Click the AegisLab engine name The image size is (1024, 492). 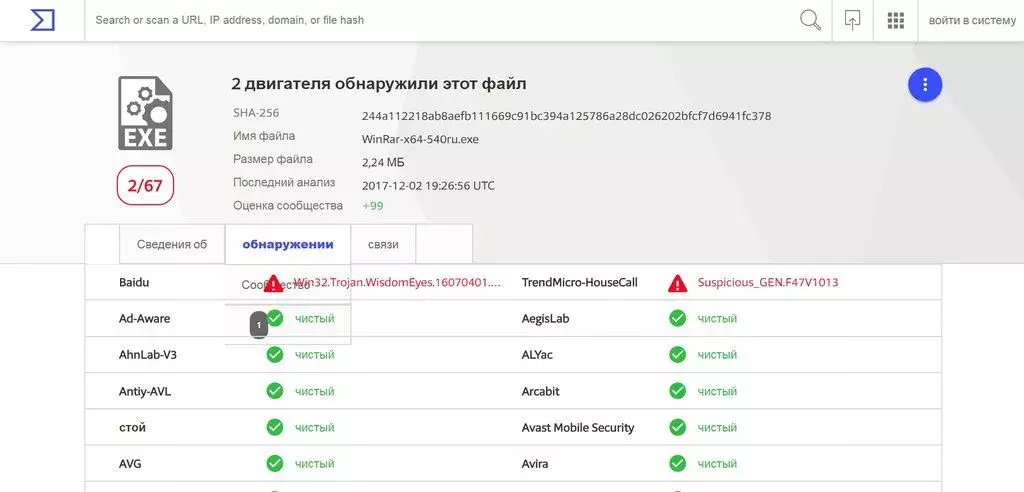click(545, 319)
